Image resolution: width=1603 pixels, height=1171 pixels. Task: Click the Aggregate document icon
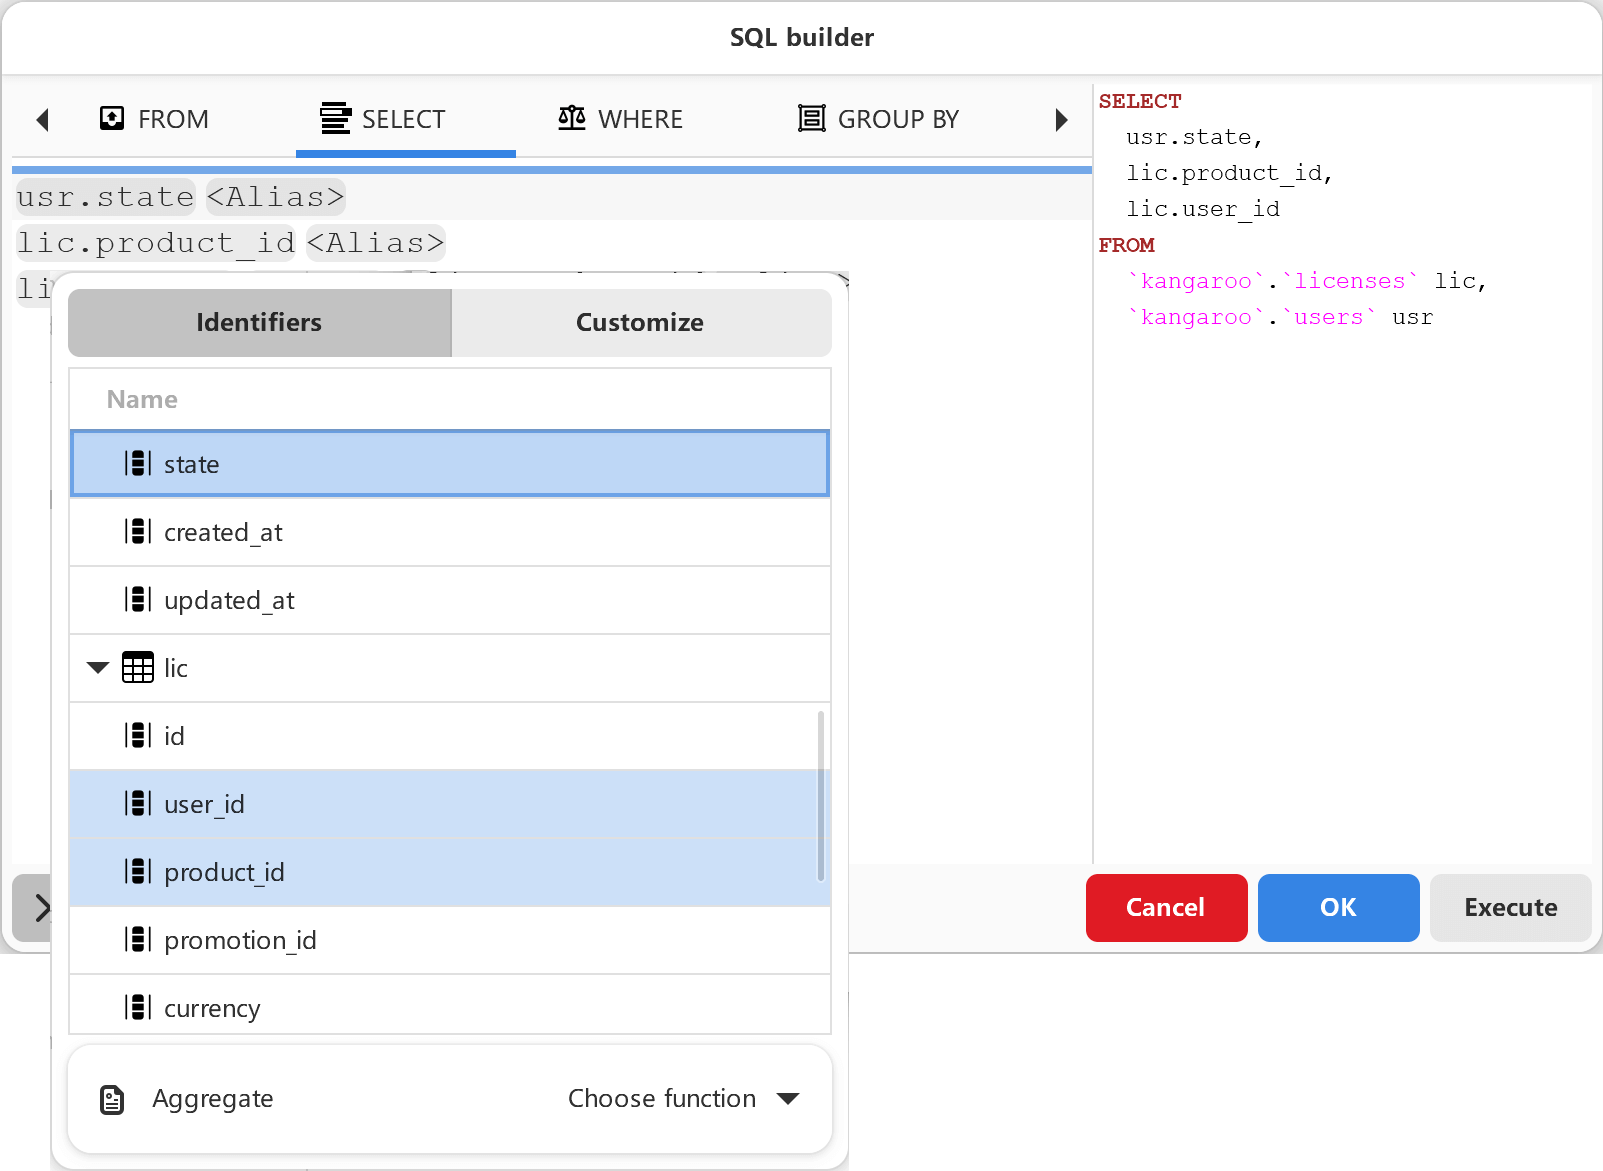[x=110, y=1098]
